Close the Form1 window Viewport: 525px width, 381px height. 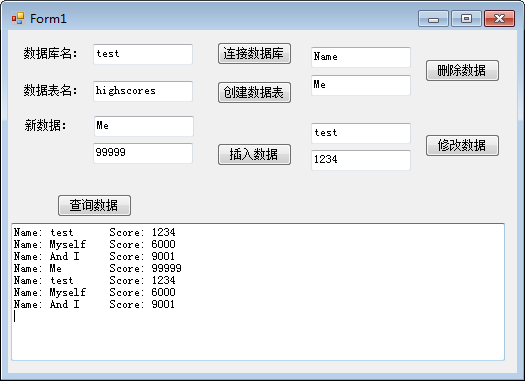pos(499,18)
